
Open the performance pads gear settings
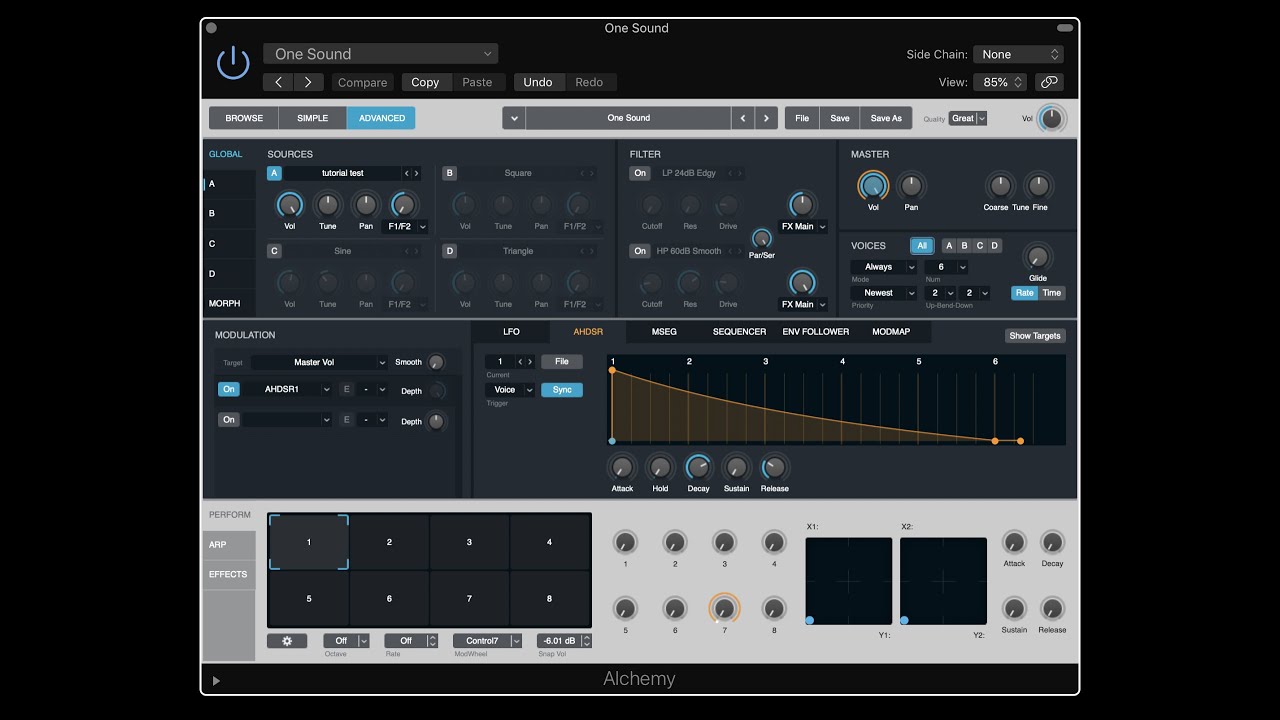coord(287,641)
